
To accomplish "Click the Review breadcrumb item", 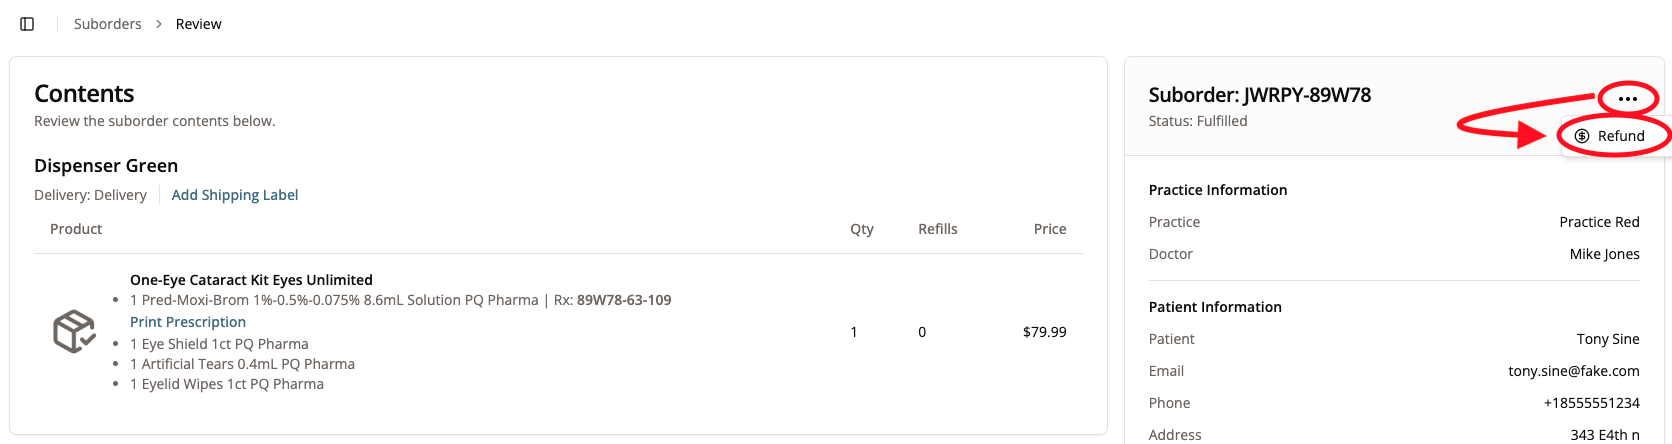I will [x=198, y=24].
